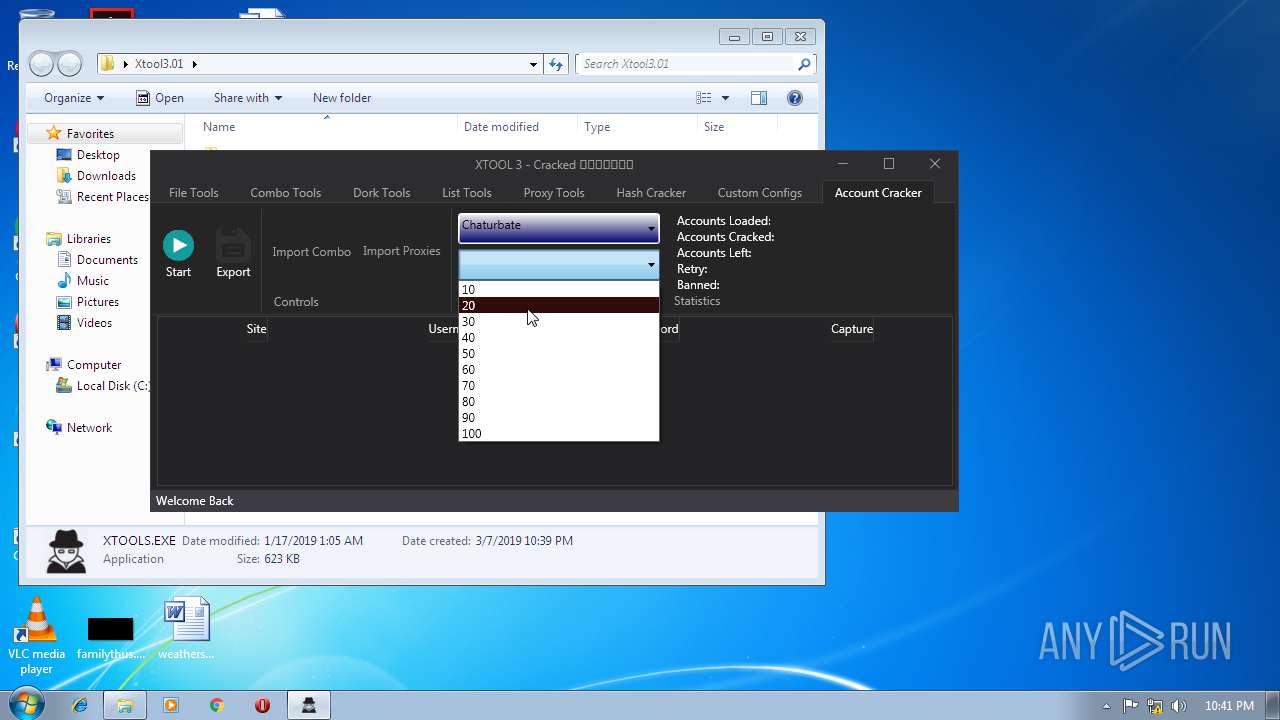
Task: Select 30 from the dropdown list
Action: (x=559, y=321)
